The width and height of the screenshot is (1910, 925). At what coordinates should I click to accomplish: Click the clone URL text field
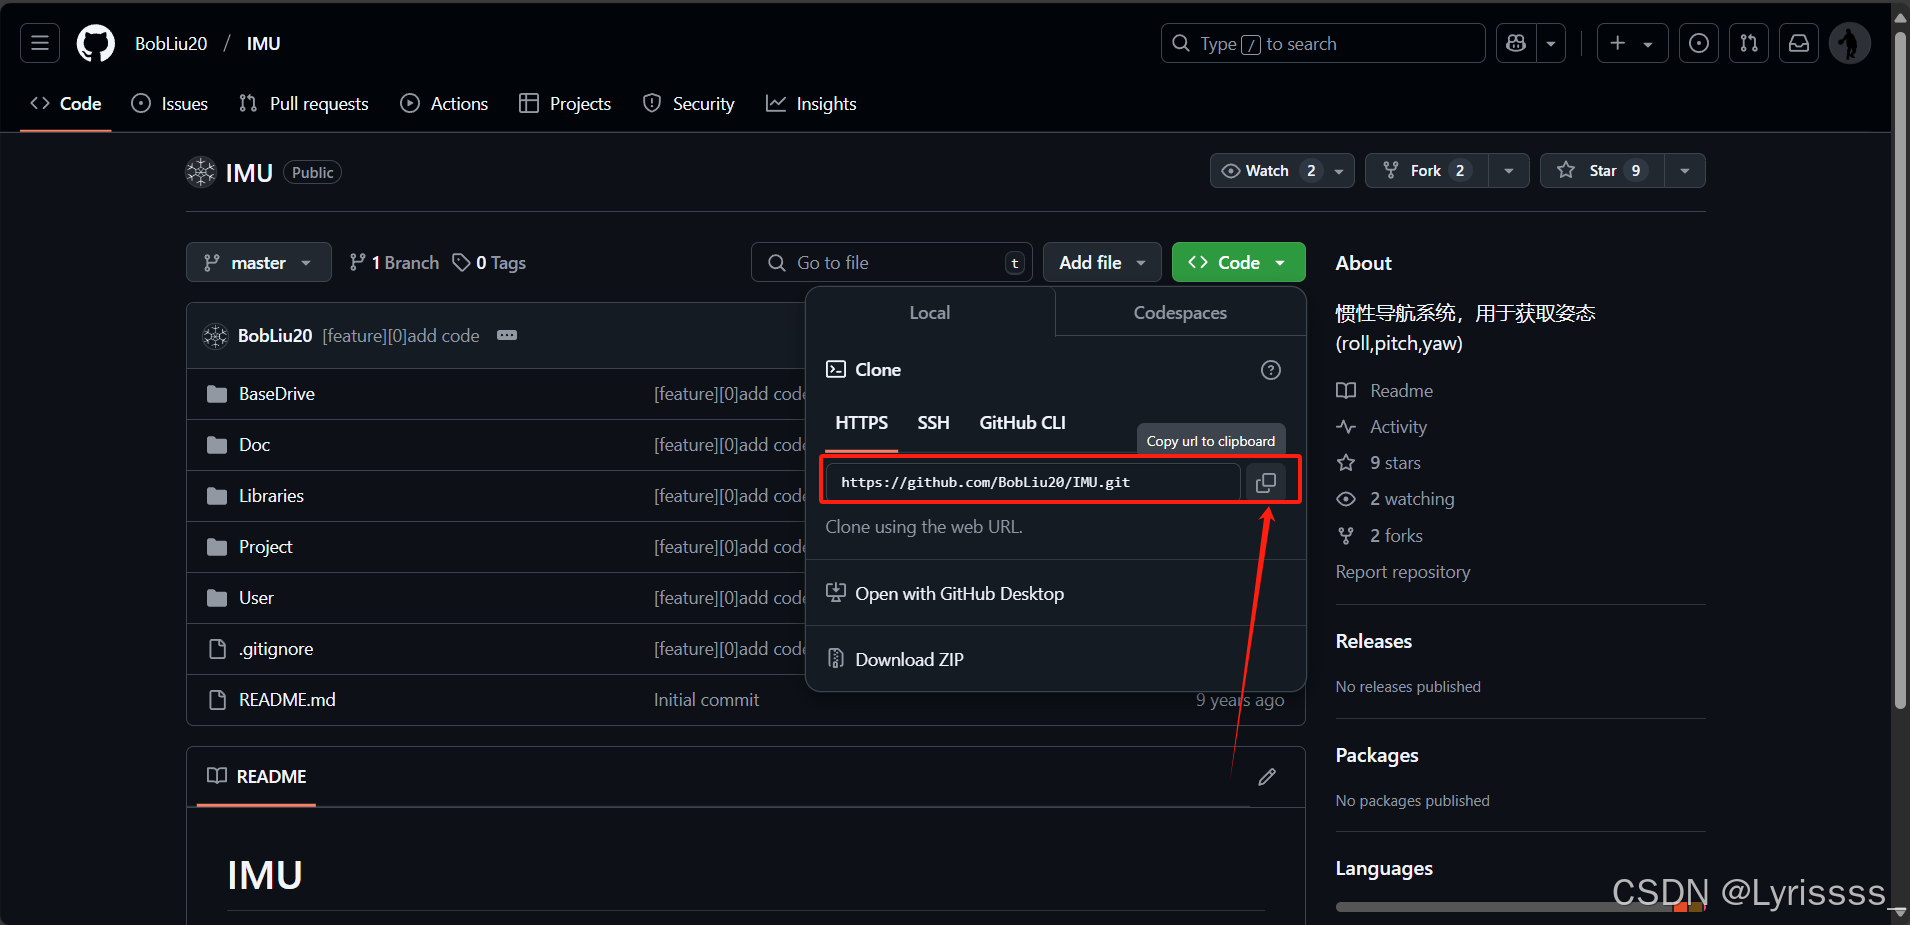point(1033,482)
